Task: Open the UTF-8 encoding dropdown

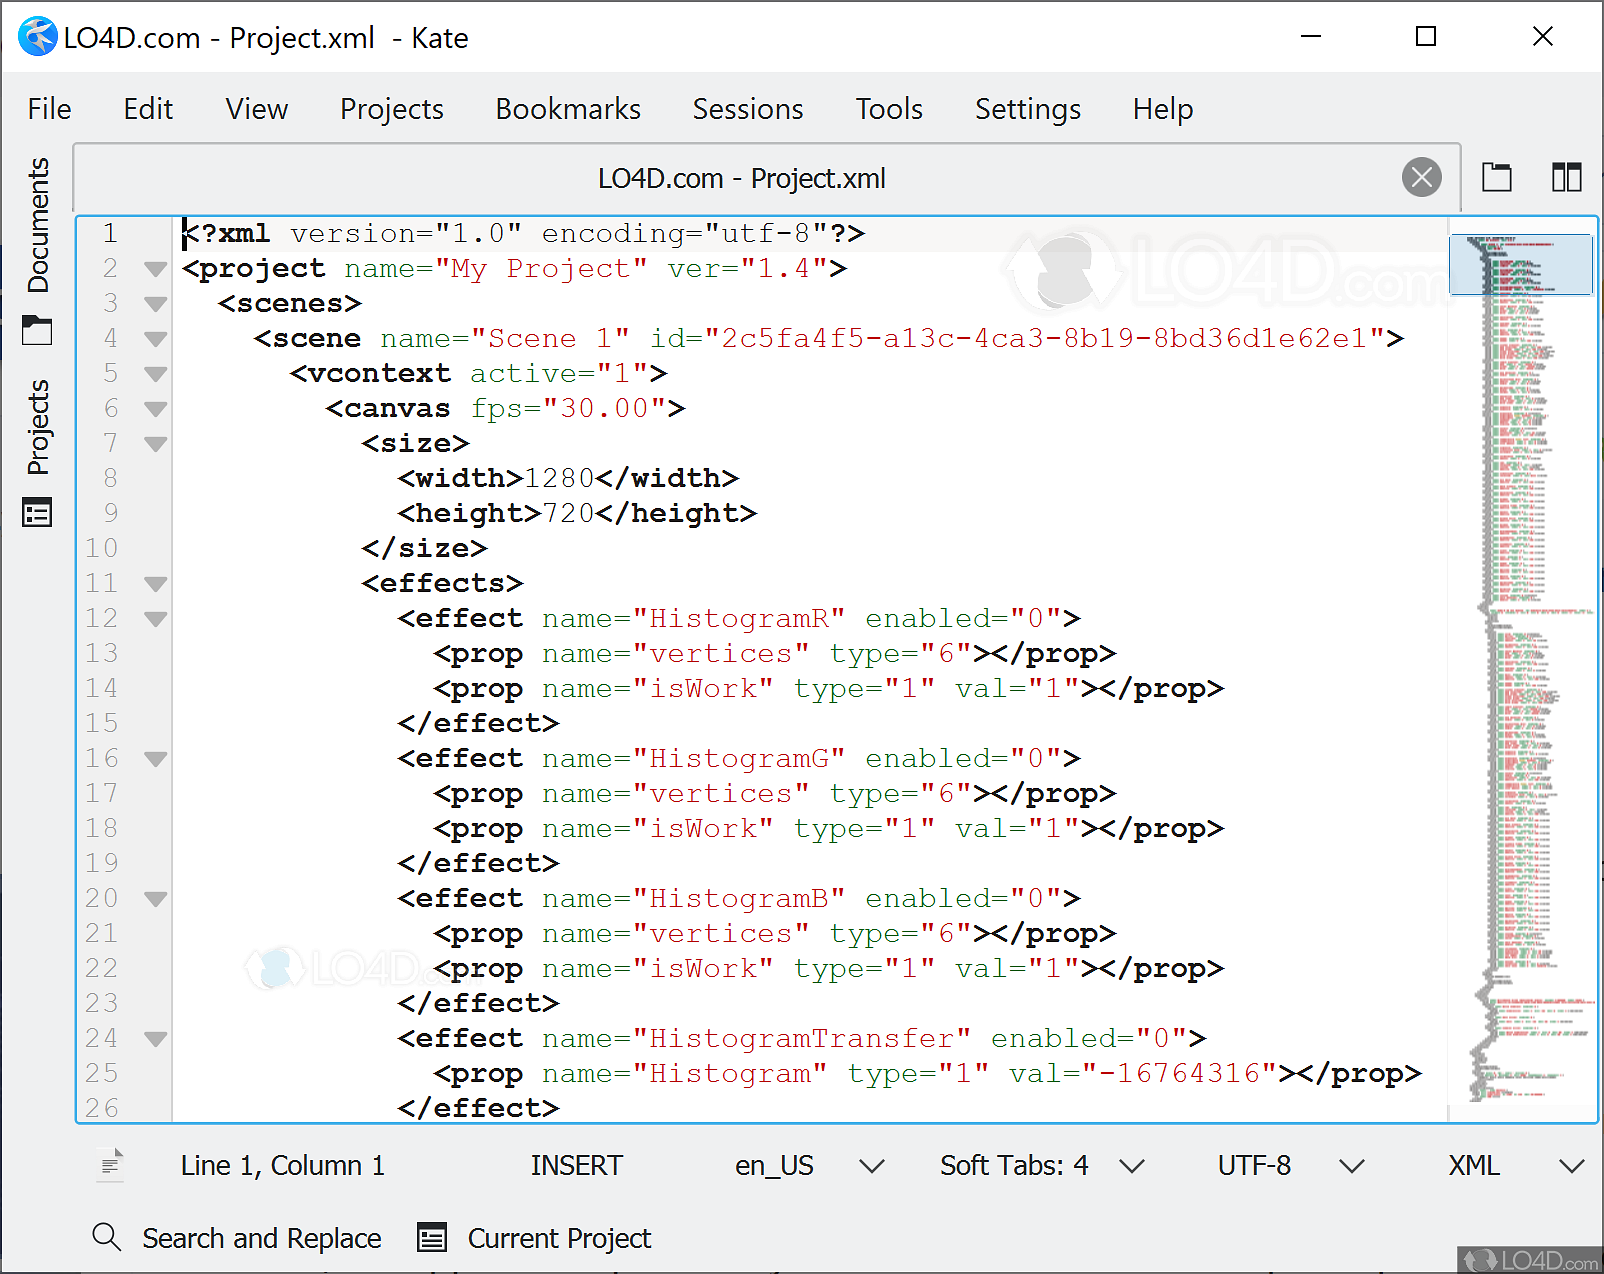Action: pyautogui.click(x=1290, y=1166)
